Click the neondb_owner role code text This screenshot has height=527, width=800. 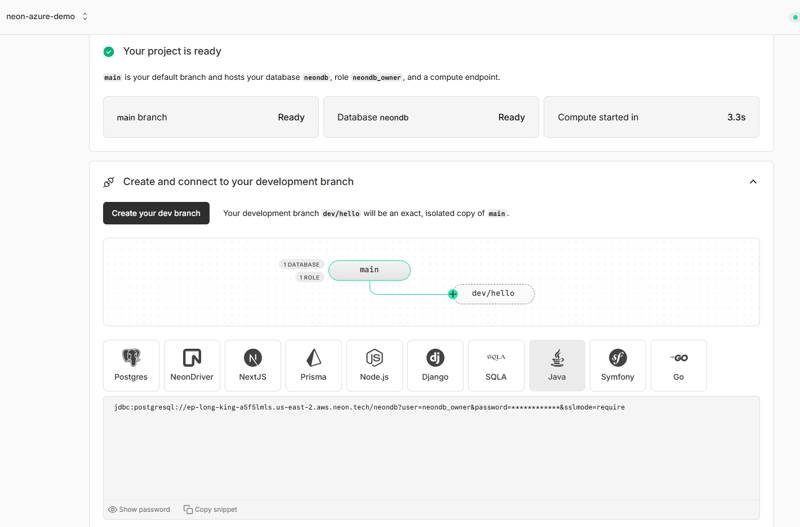[377, 78]
